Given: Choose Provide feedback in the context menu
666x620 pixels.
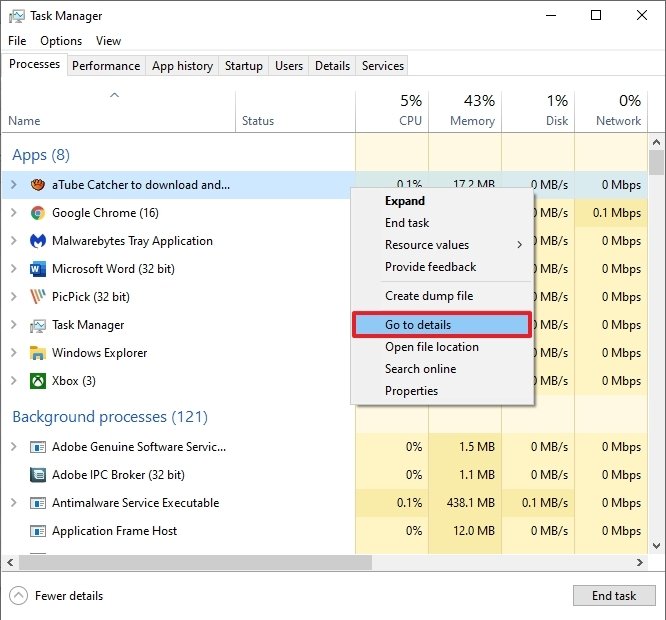Looking at the screenshot, I should pos(443,267).
